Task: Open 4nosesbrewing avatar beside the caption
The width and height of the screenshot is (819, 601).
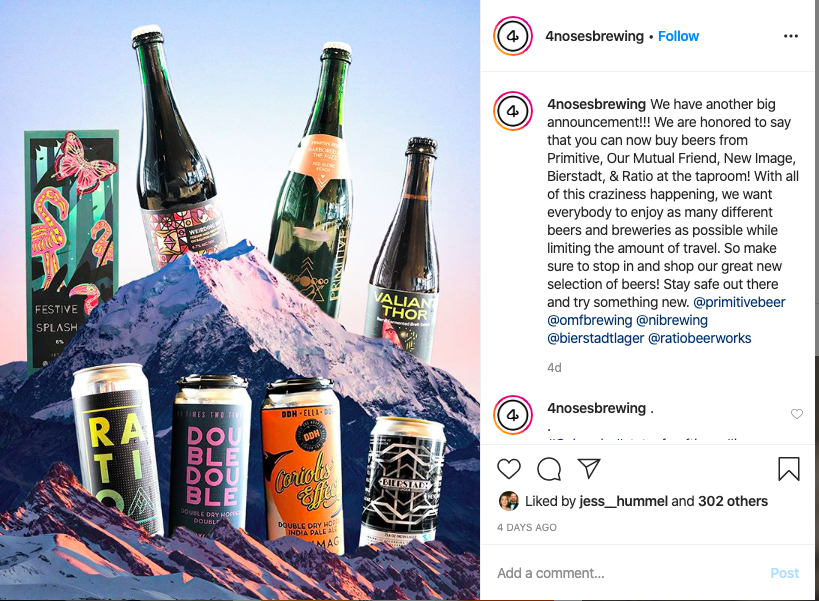Action: point(513,111)
